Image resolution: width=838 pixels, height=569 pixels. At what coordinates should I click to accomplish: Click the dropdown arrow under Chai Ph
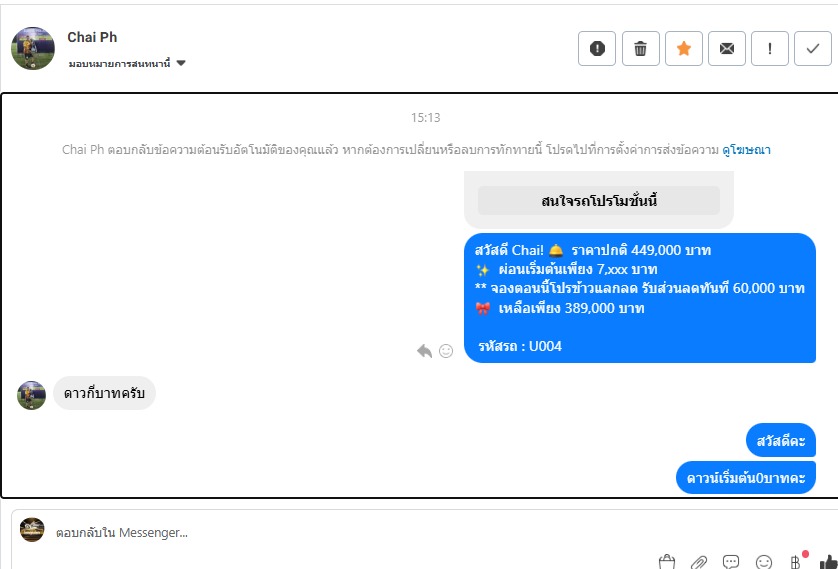click(x=181, y=63)
